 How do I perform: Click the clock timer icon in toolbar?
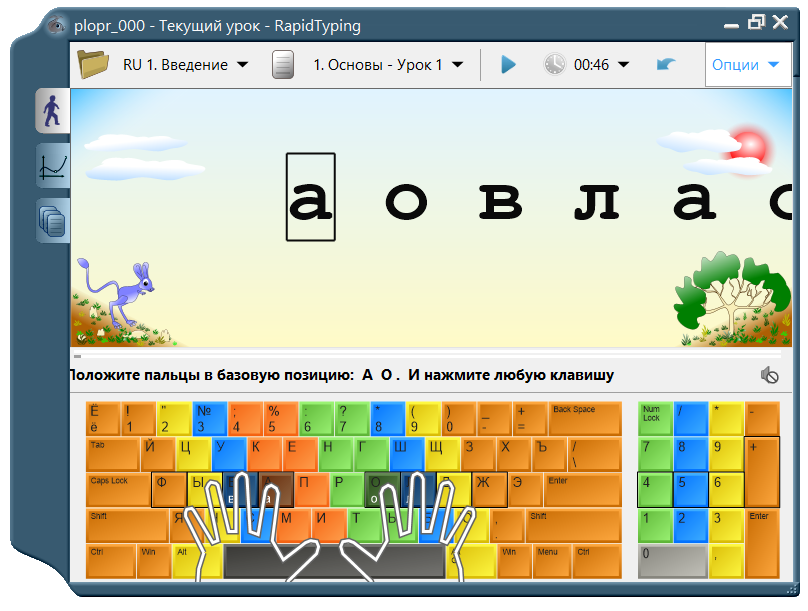[554, 62]
